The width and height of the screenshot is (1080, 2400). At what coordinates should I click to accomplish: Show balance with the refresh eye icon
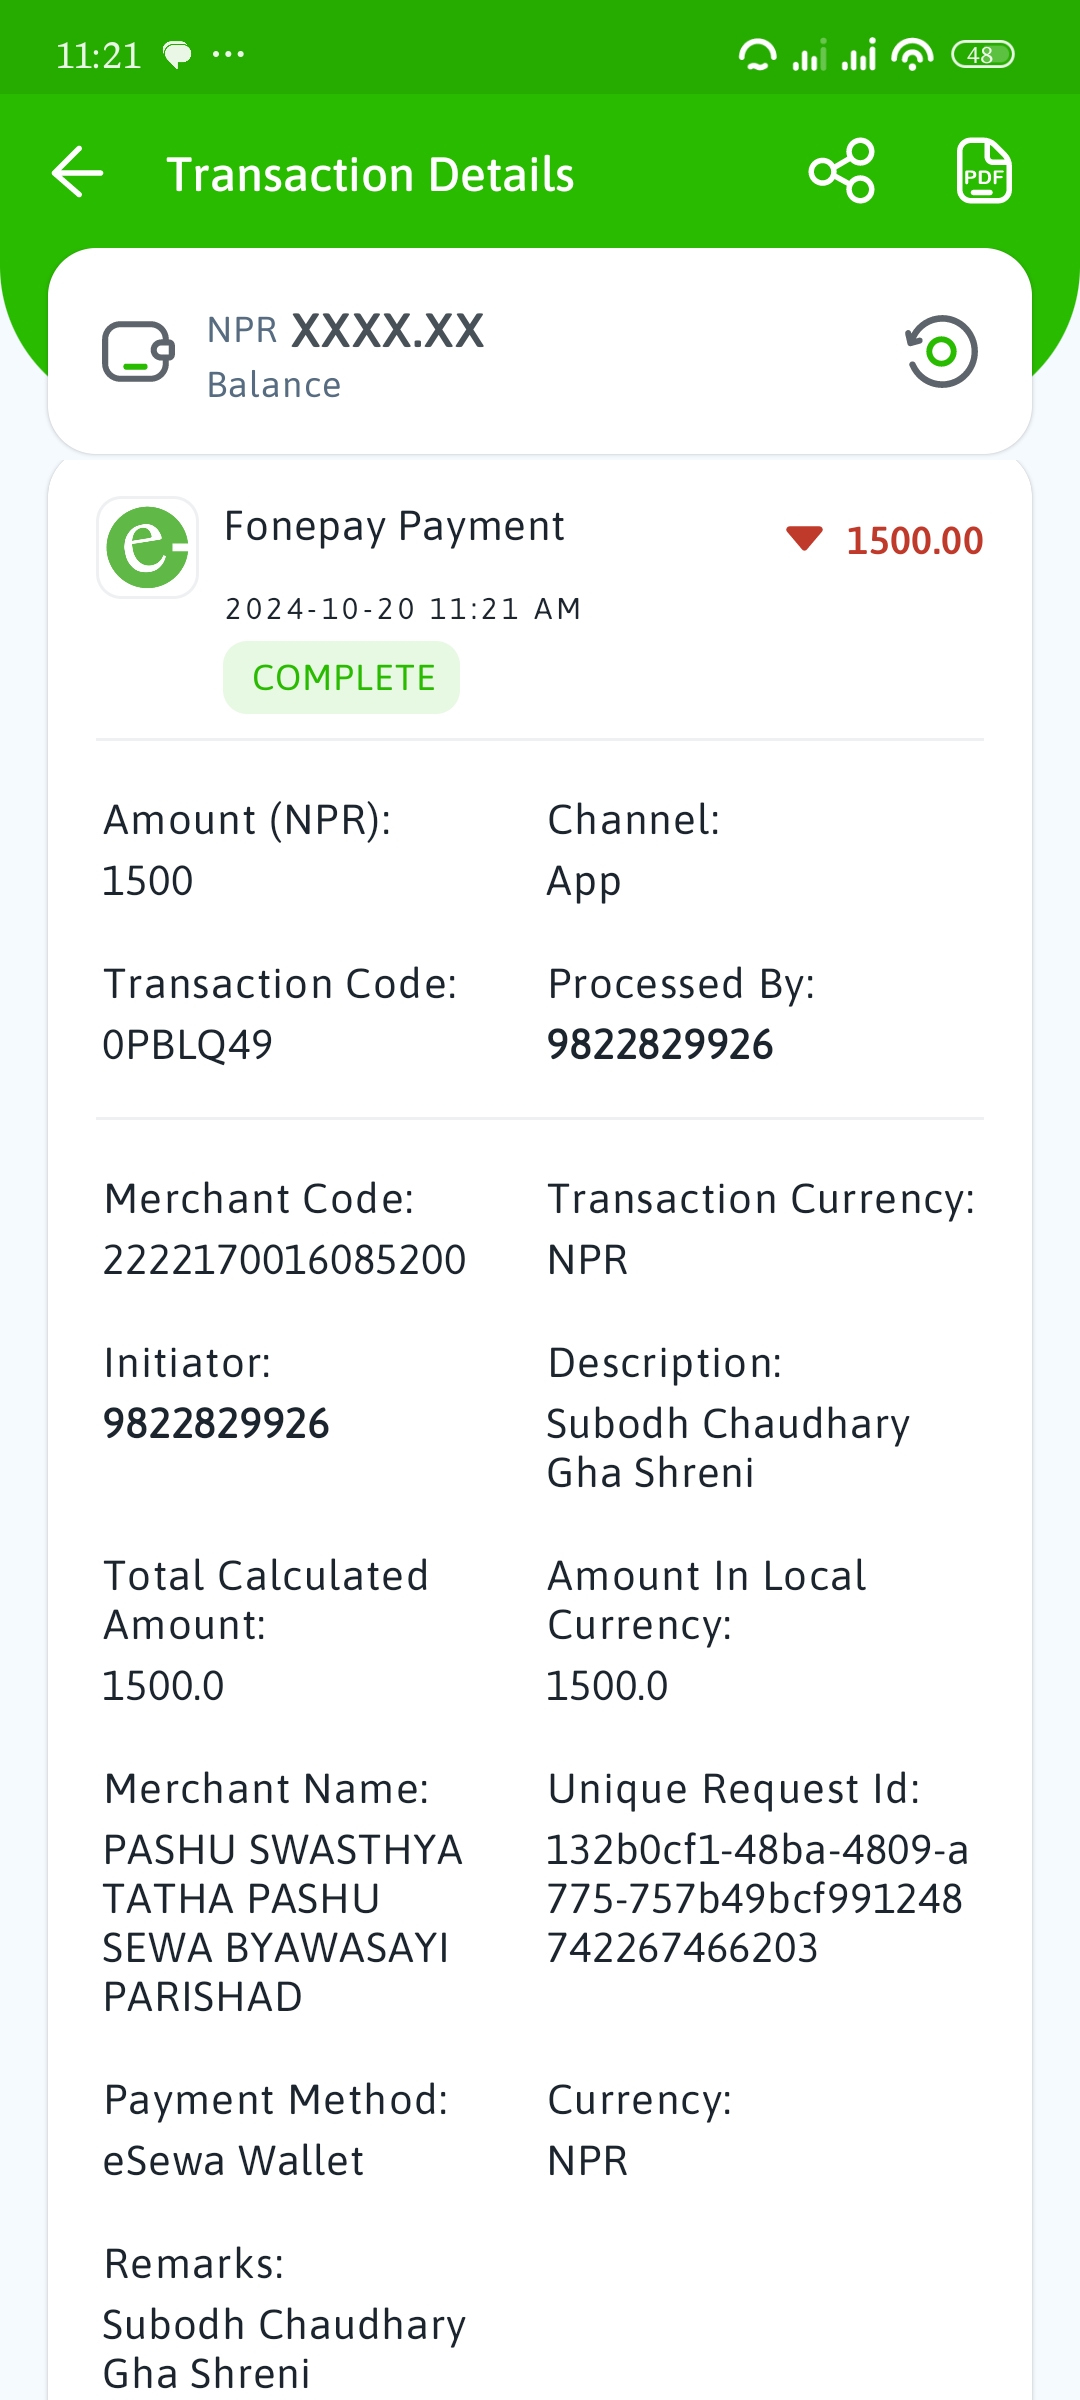tap(941, 351)
